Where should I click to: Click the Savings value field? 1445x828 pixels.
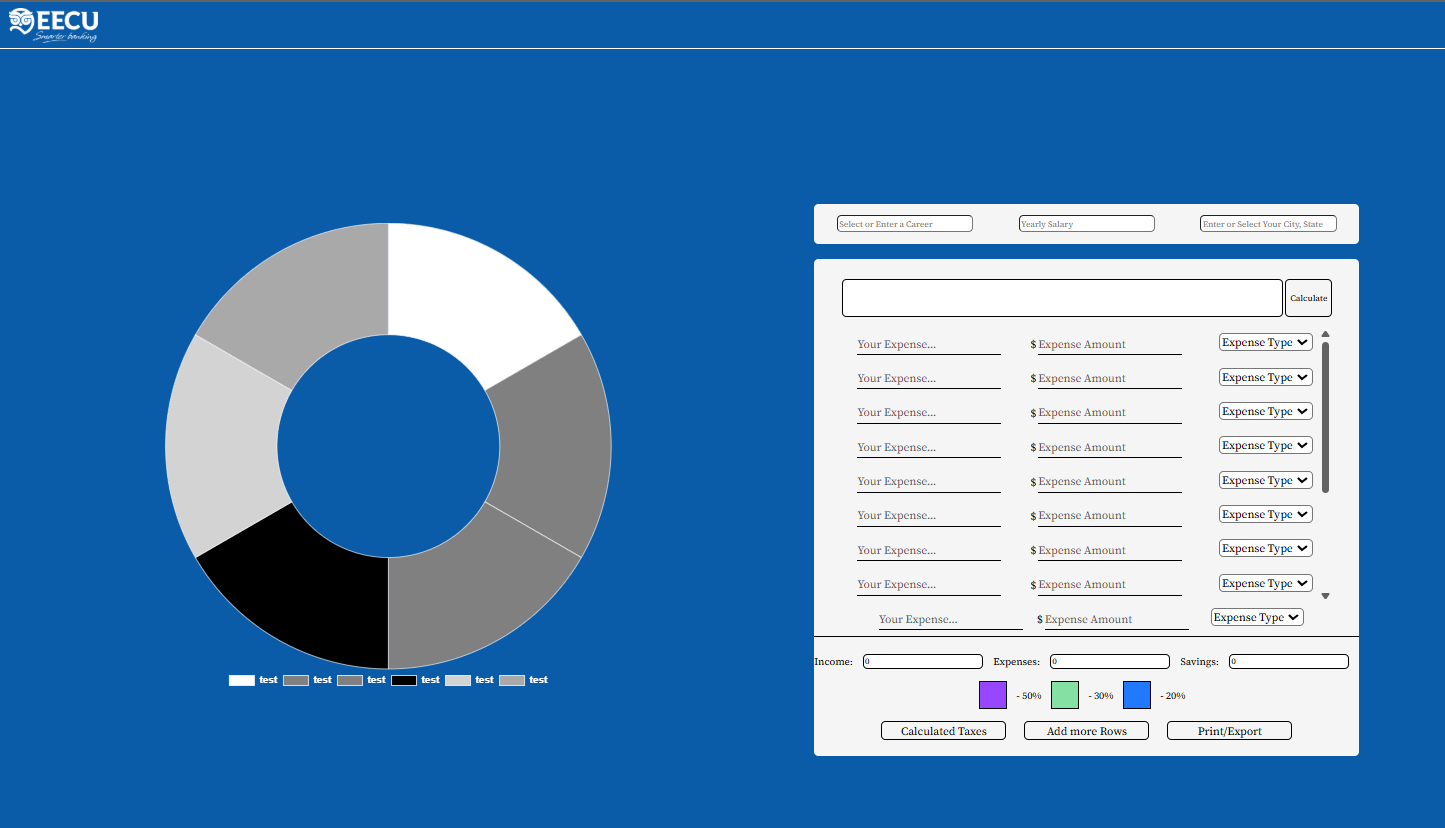(1289, 661)
